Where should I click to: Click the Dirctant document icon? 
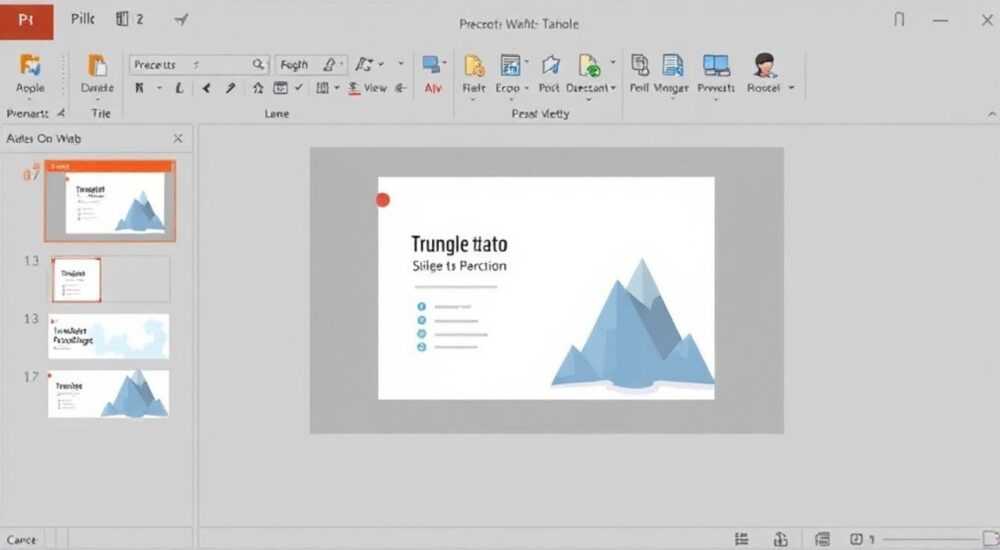click(589, 66)
